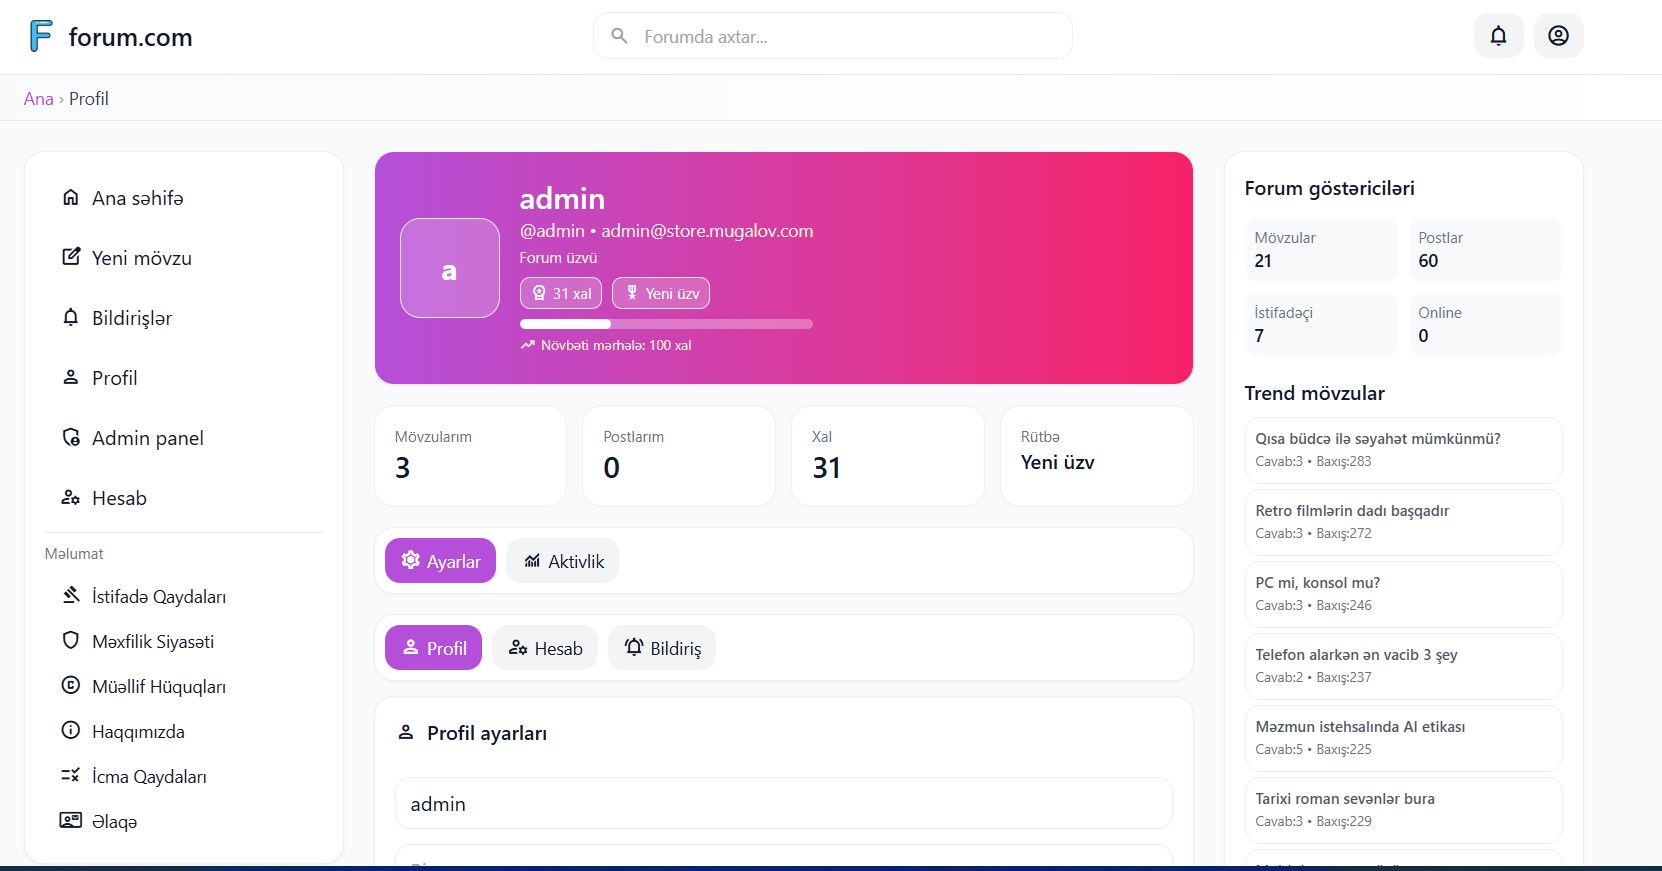This screenshot has width=1662, height=871.
Task: Click the notification bell icon in header
Action: coord(1498,36)
